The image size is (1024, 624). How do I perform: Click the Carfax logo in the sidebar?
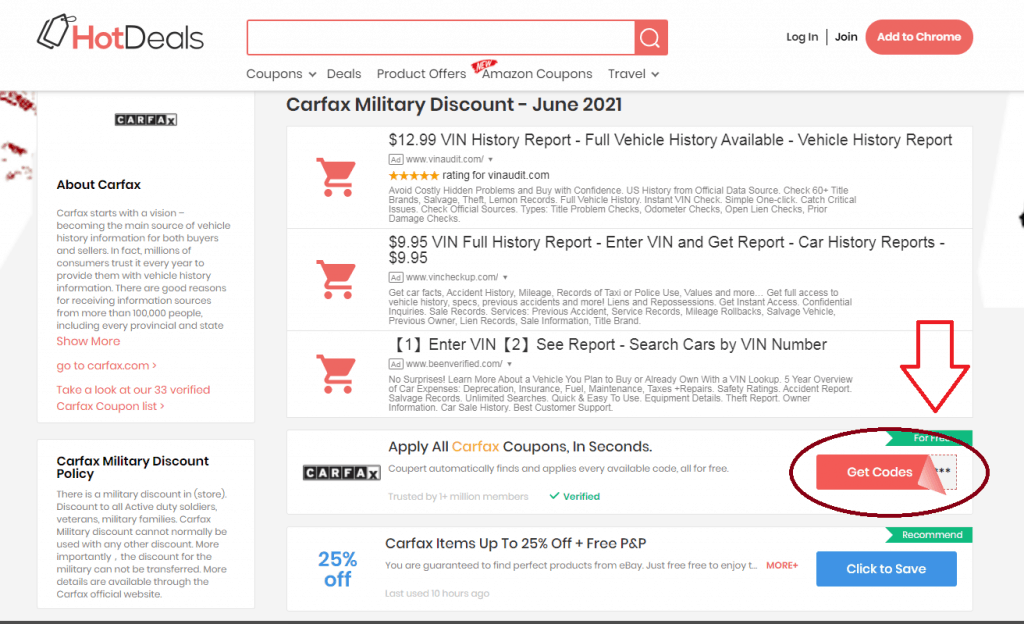[x=146, y=119]
